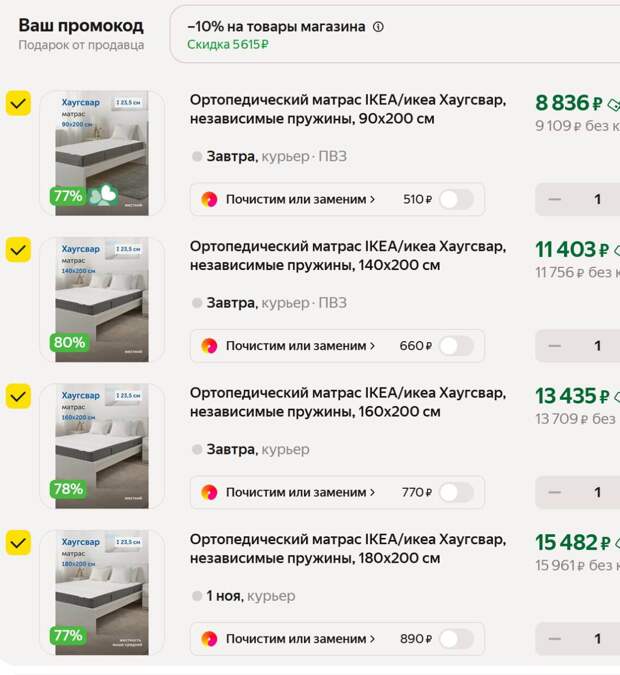Open the 160x200 mattress product thumbnail

101,446
